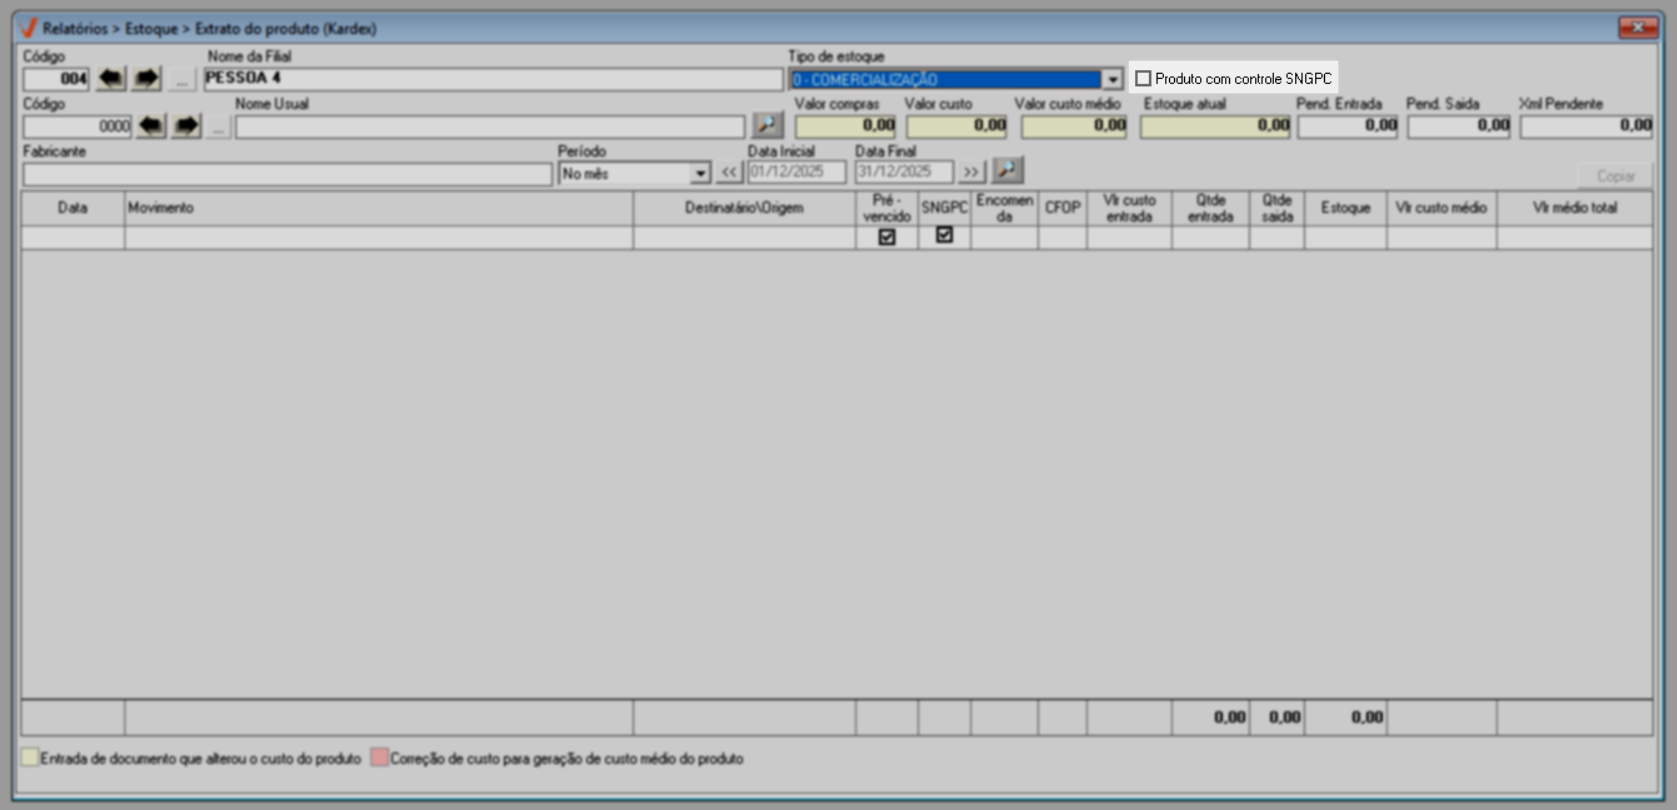Click the Vlr custo médio column header

[1441, 208]
